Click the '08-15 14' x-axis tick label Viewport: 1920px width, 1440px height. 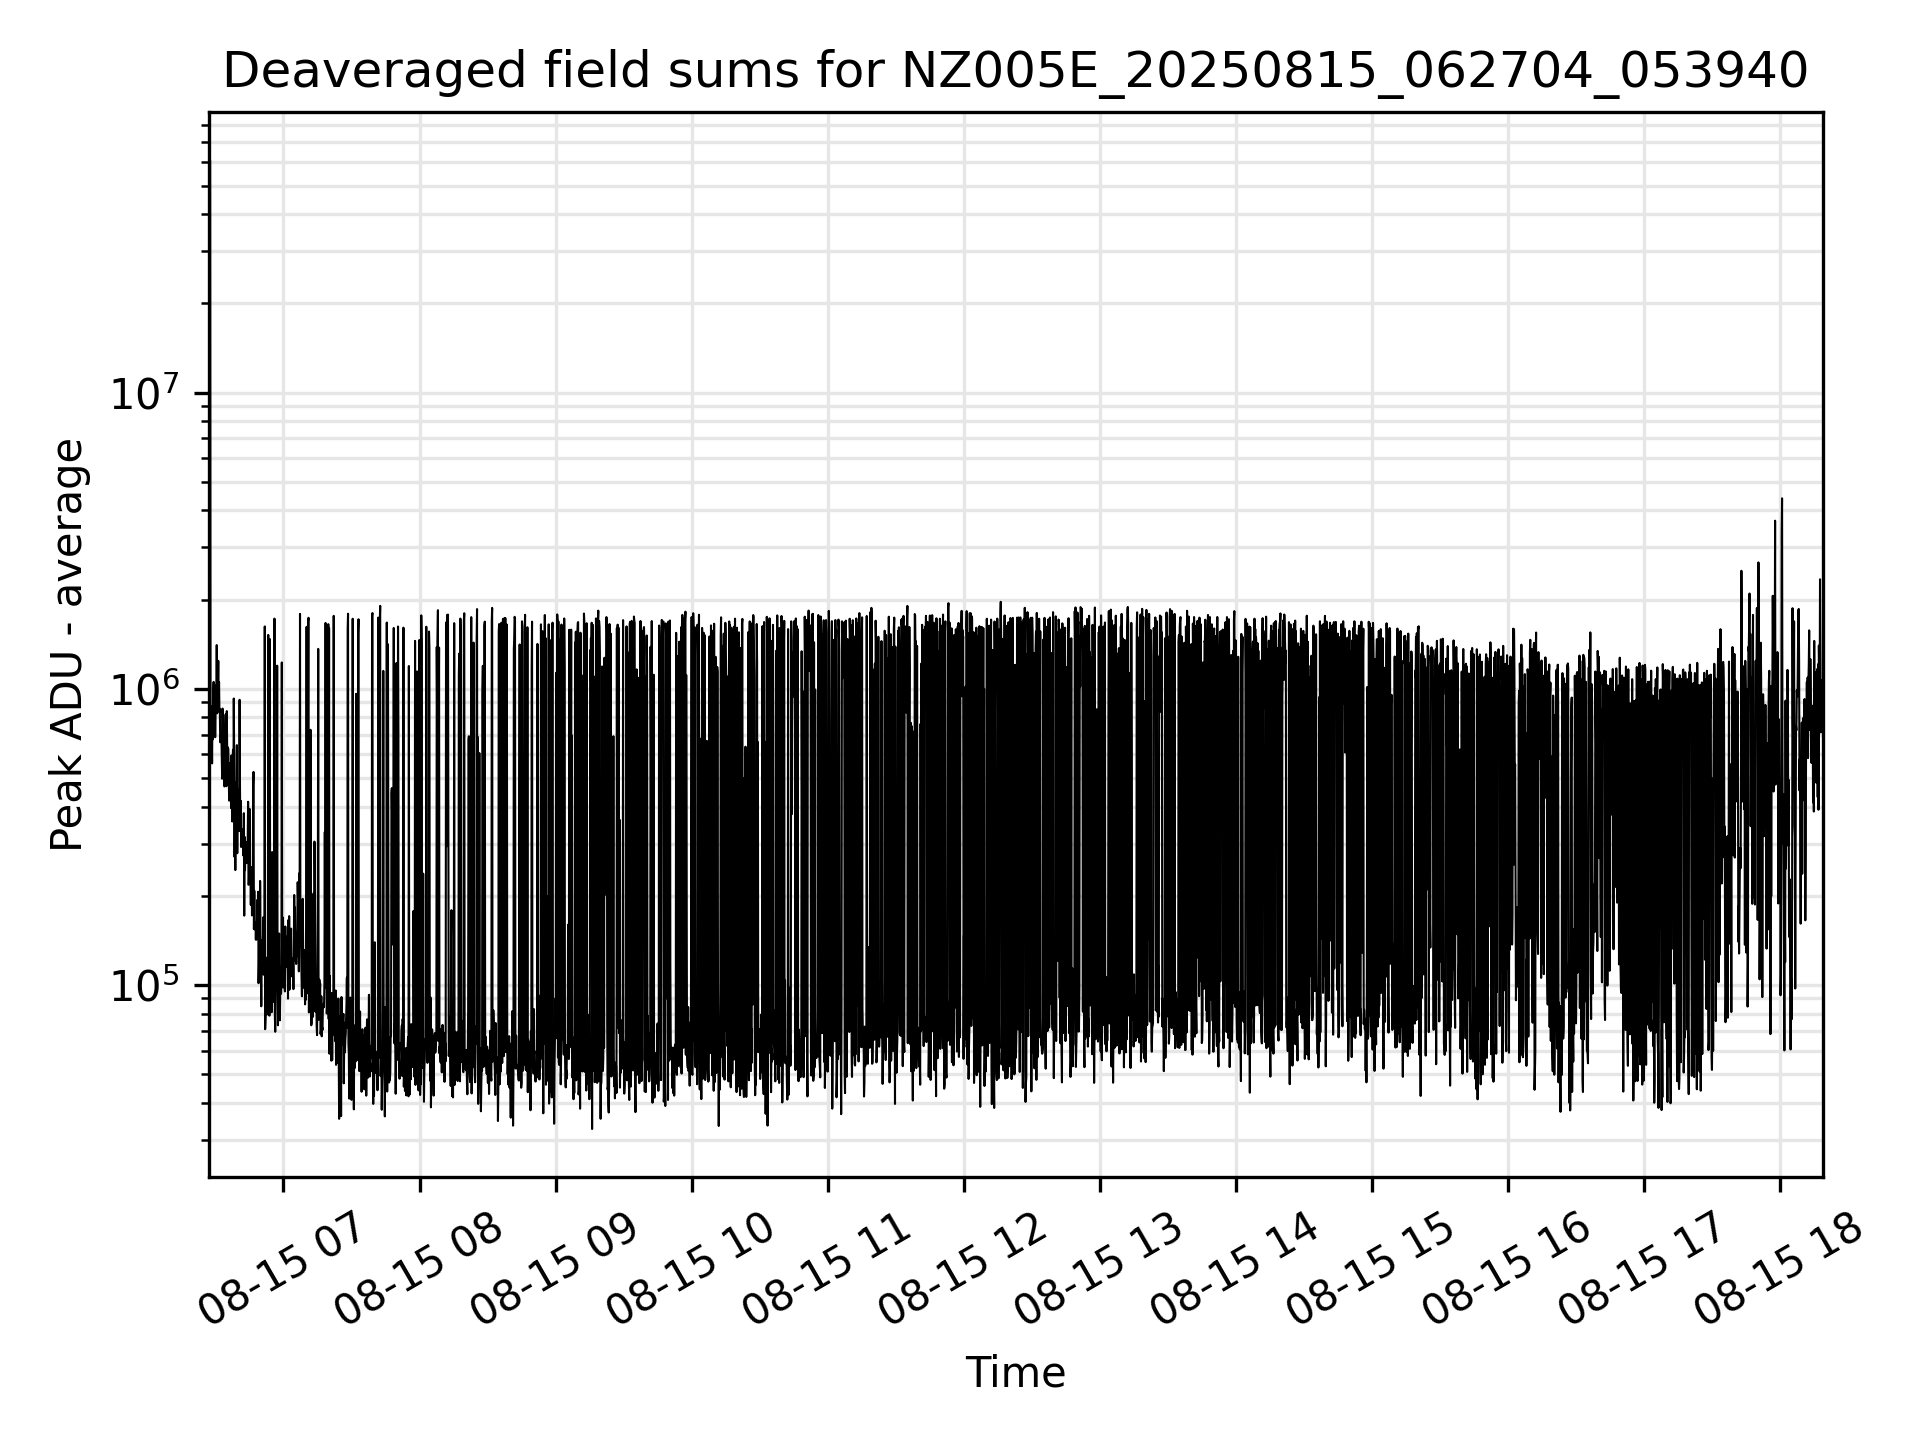[1234, 1269]
